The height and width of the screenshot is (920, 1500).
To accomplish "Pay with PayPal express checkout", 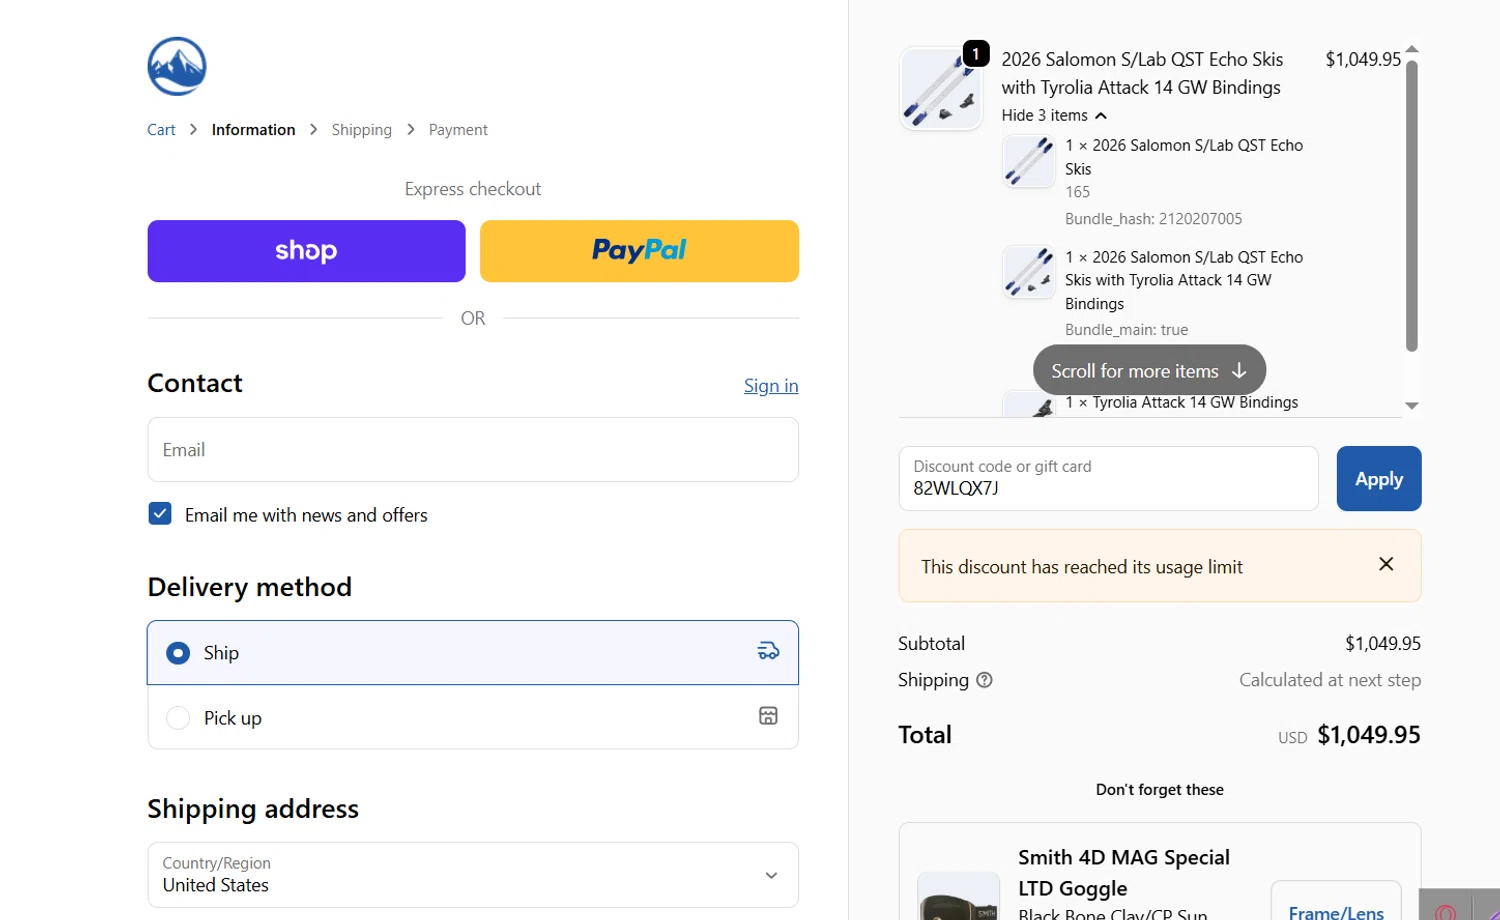I will pyautogui.click(x=639, y=251).
